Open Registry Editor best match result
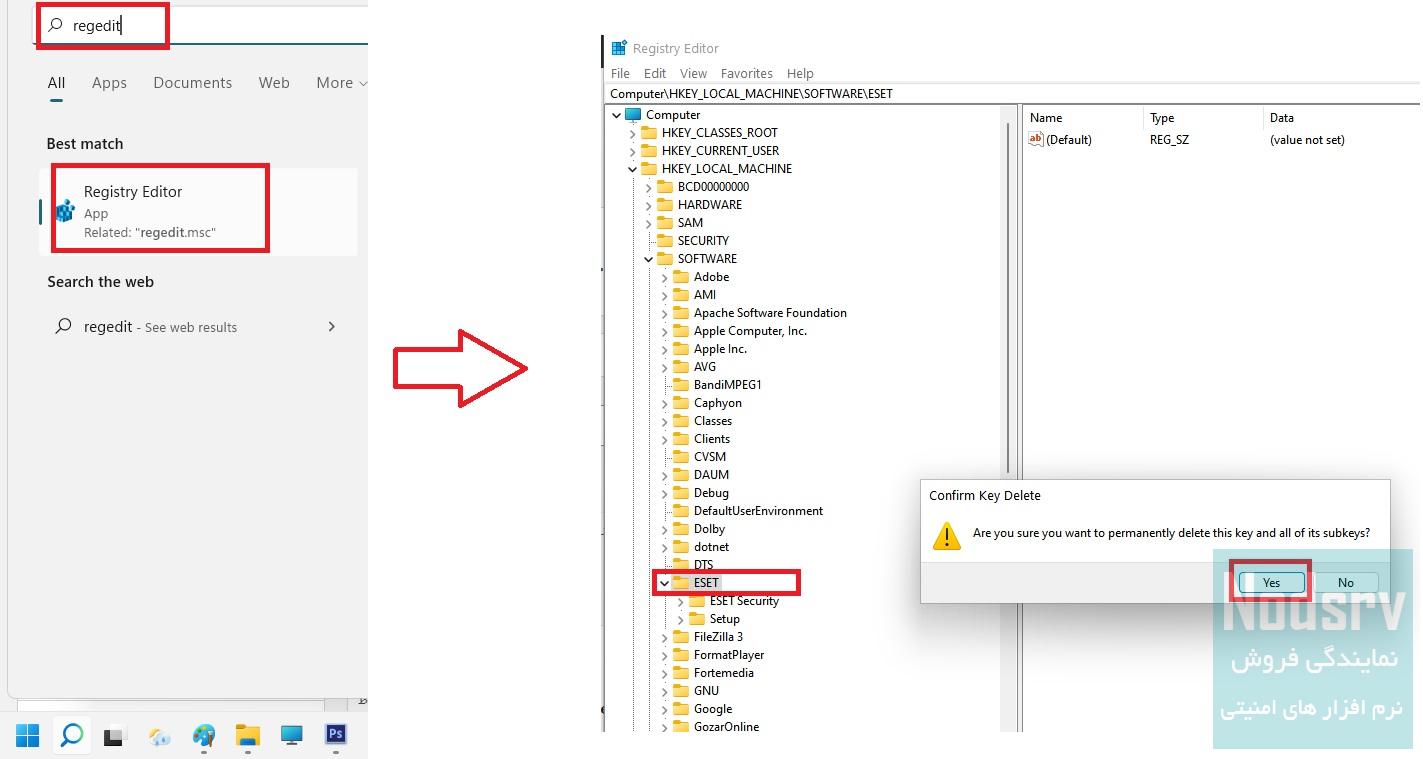 tap(198, 211)
